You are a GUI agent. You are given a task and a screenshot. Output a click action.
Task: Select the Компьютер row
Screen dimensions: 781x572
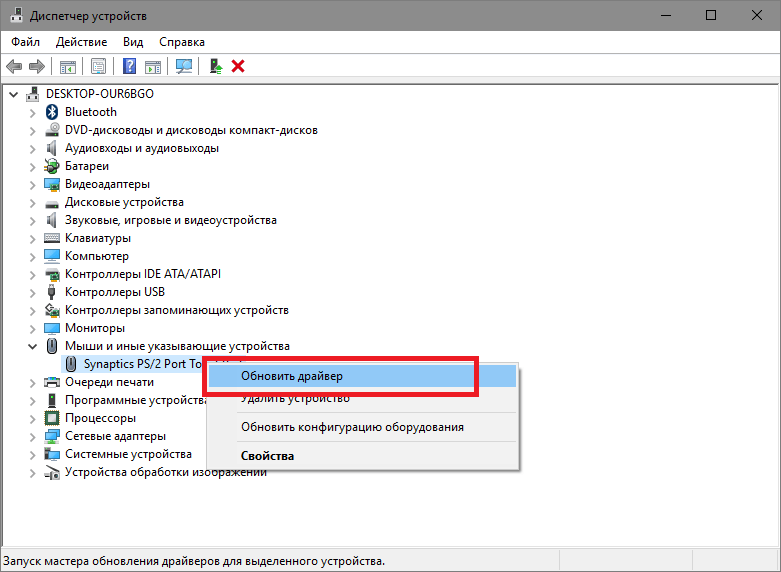click(97, 256)
